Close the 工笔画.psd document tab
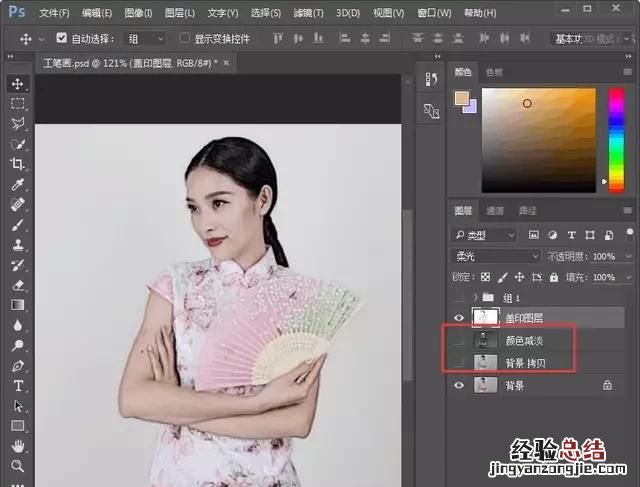The image size is (640, 487). click(226, 62)
